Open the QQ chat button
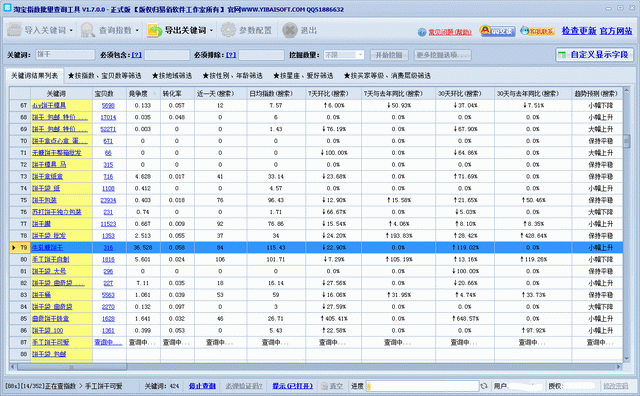The image size is (640, 396). click(x=497, y=31)
